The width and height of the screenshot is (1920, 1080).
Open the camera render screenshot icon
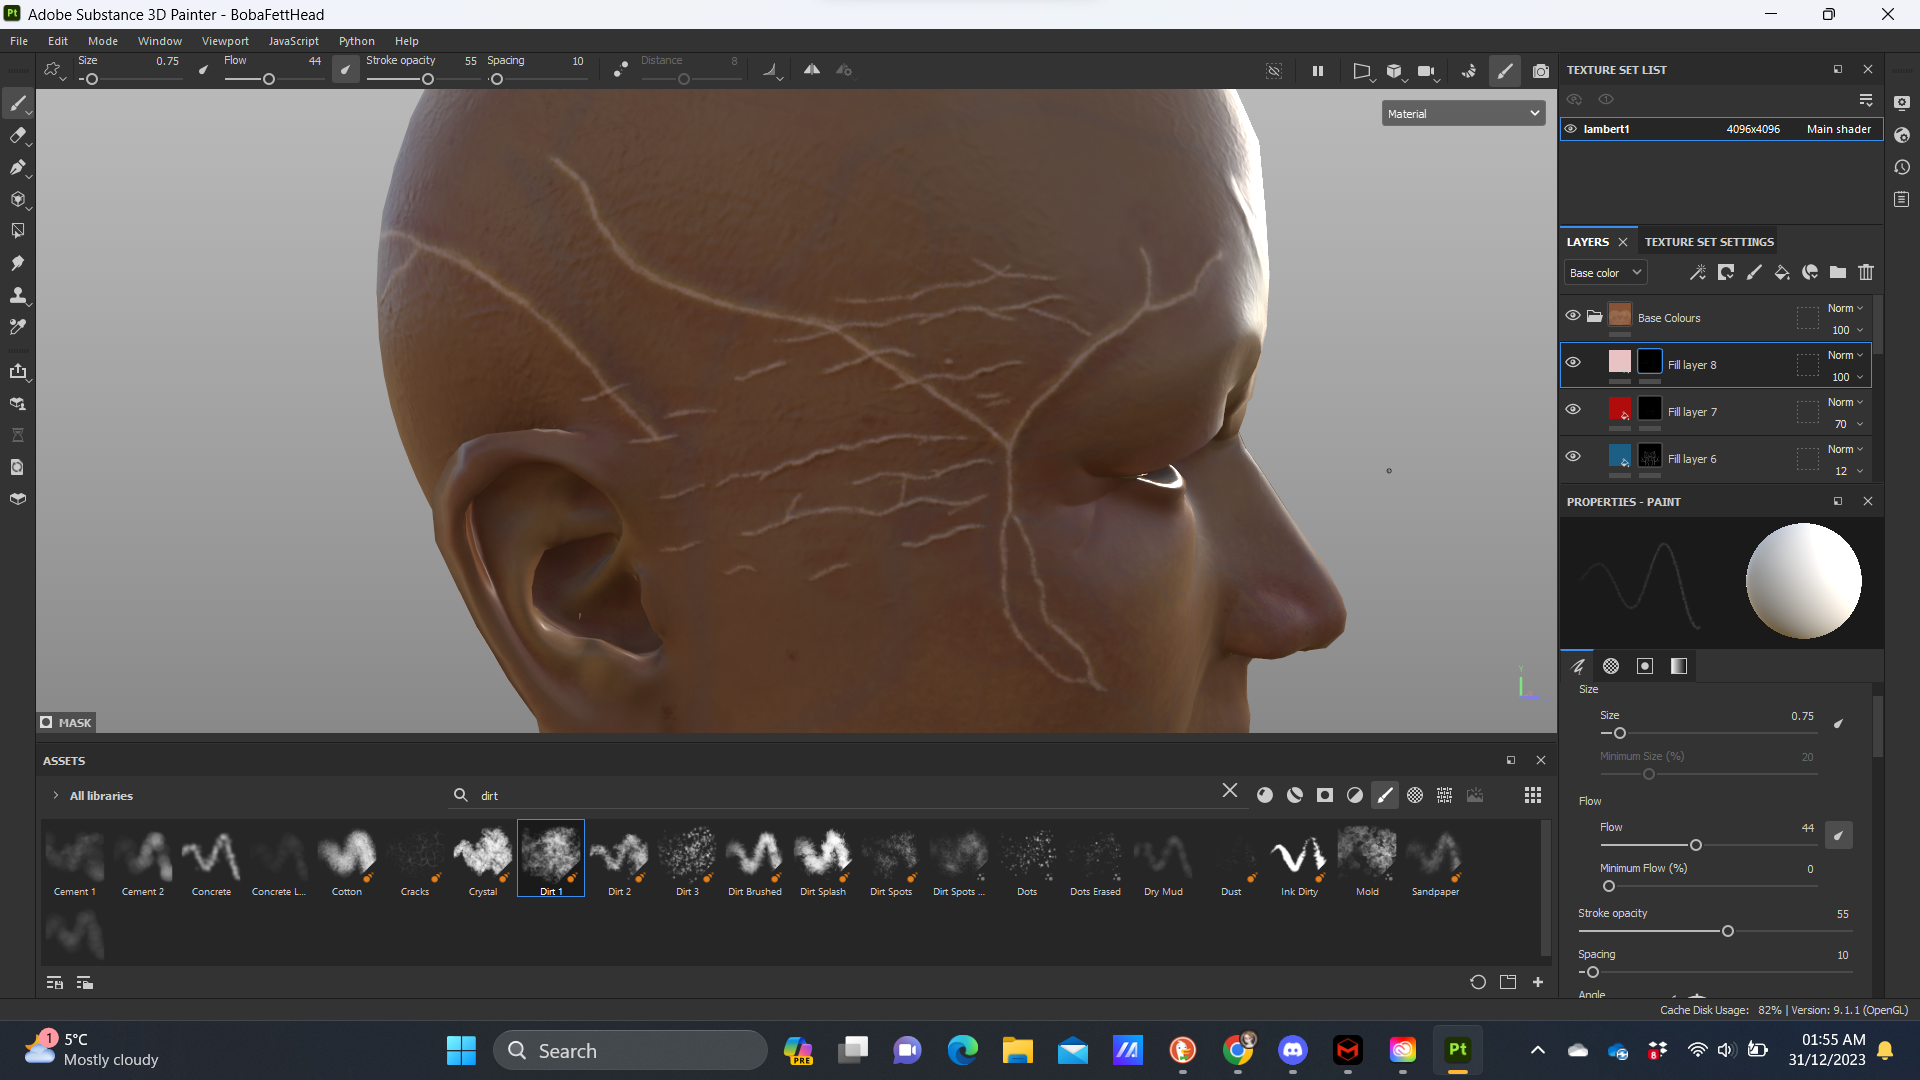(x=1541, y=71)
